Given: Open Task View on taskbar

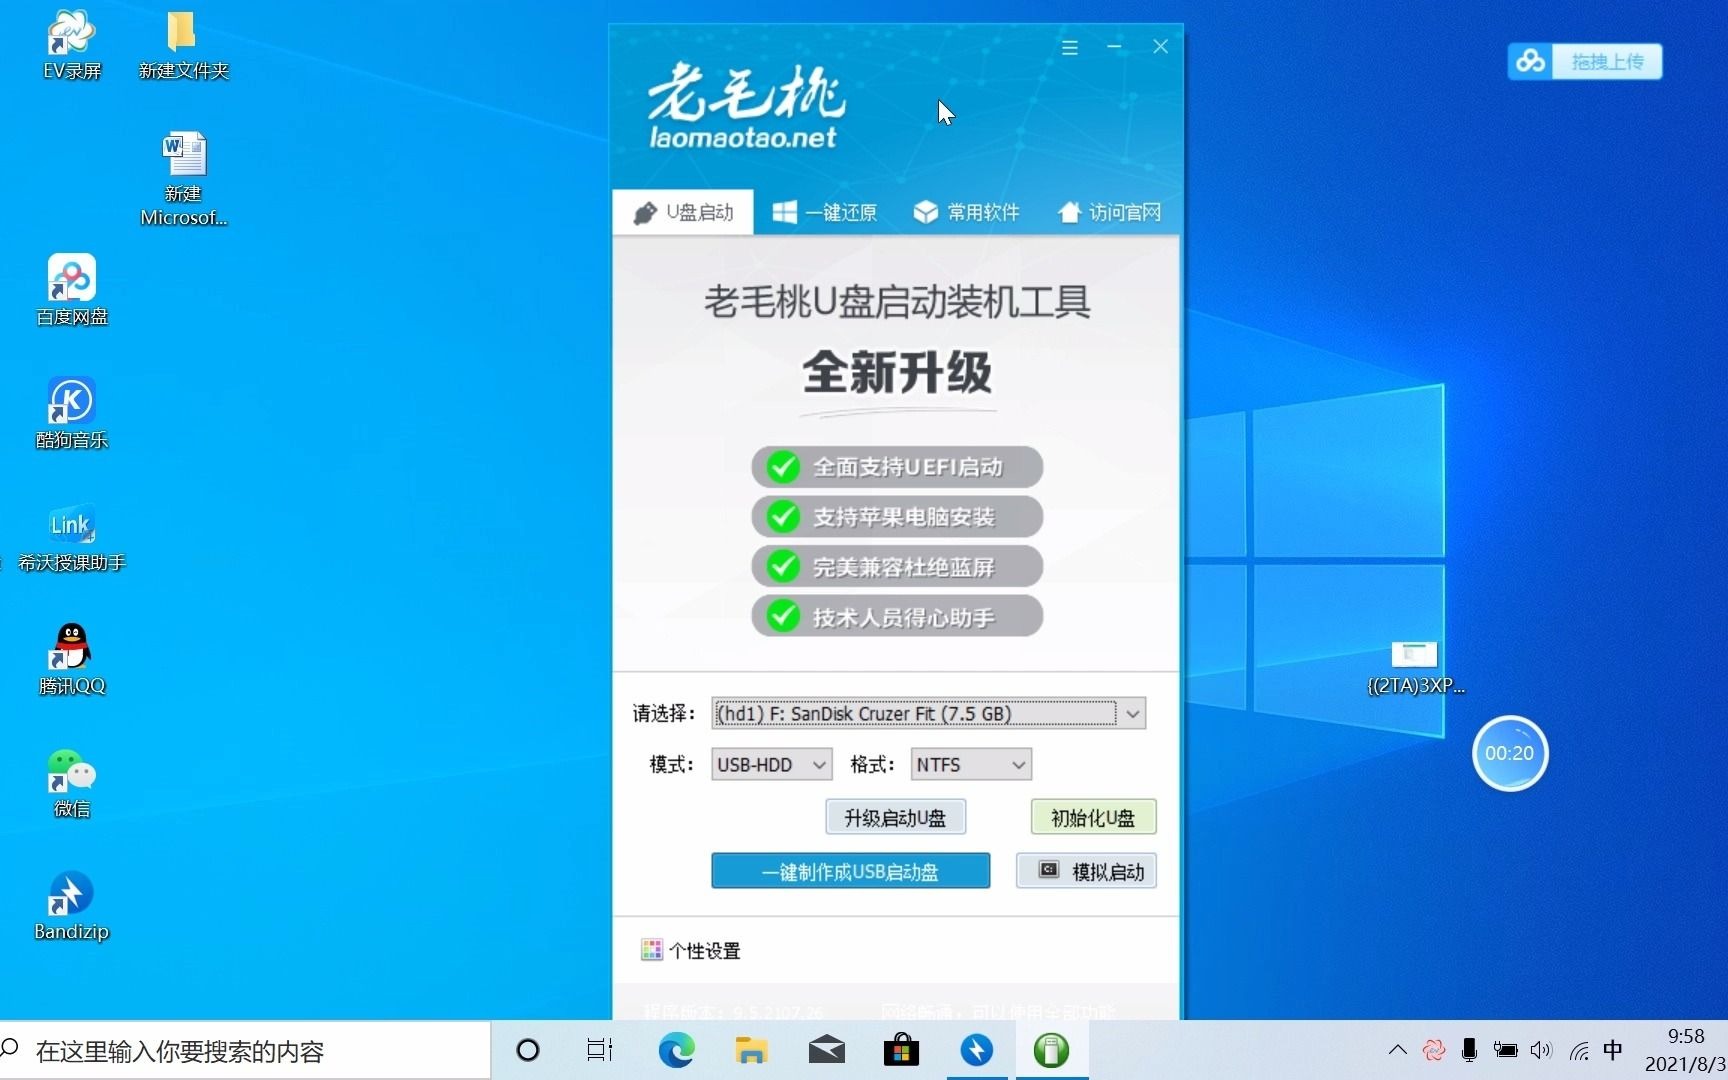Looking at the screenshot, I should pos(600,1050).
